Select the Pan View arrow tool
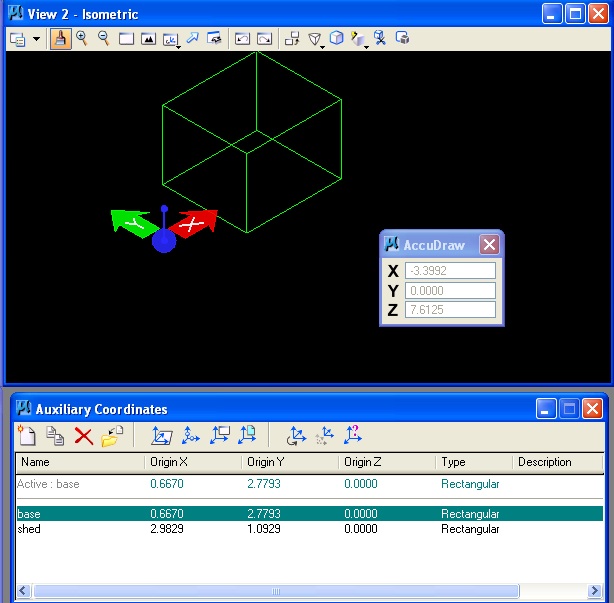Image resolution: width=614 pixels, height=603 pixels. pyautogui.click(x=192, y=38)
